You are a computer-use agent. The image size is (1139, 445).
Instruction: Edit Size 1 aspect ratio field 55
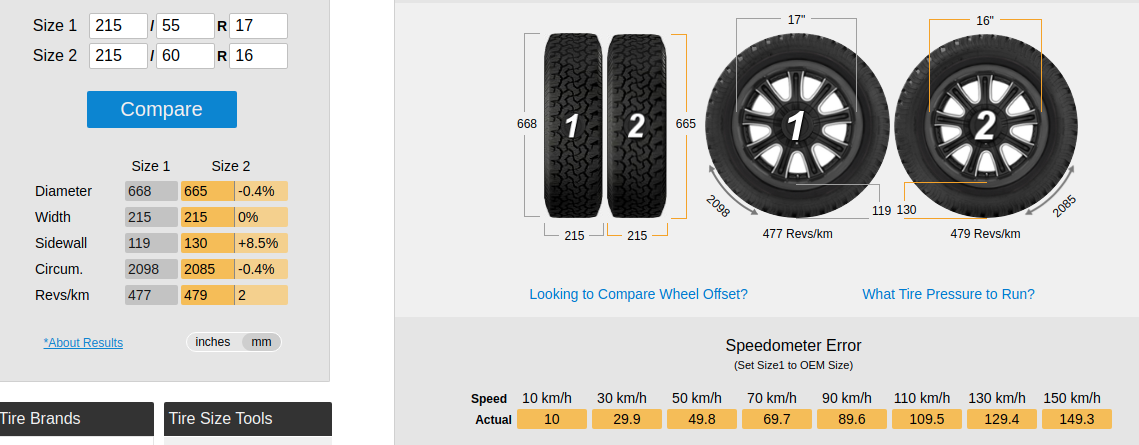[185, 26]
